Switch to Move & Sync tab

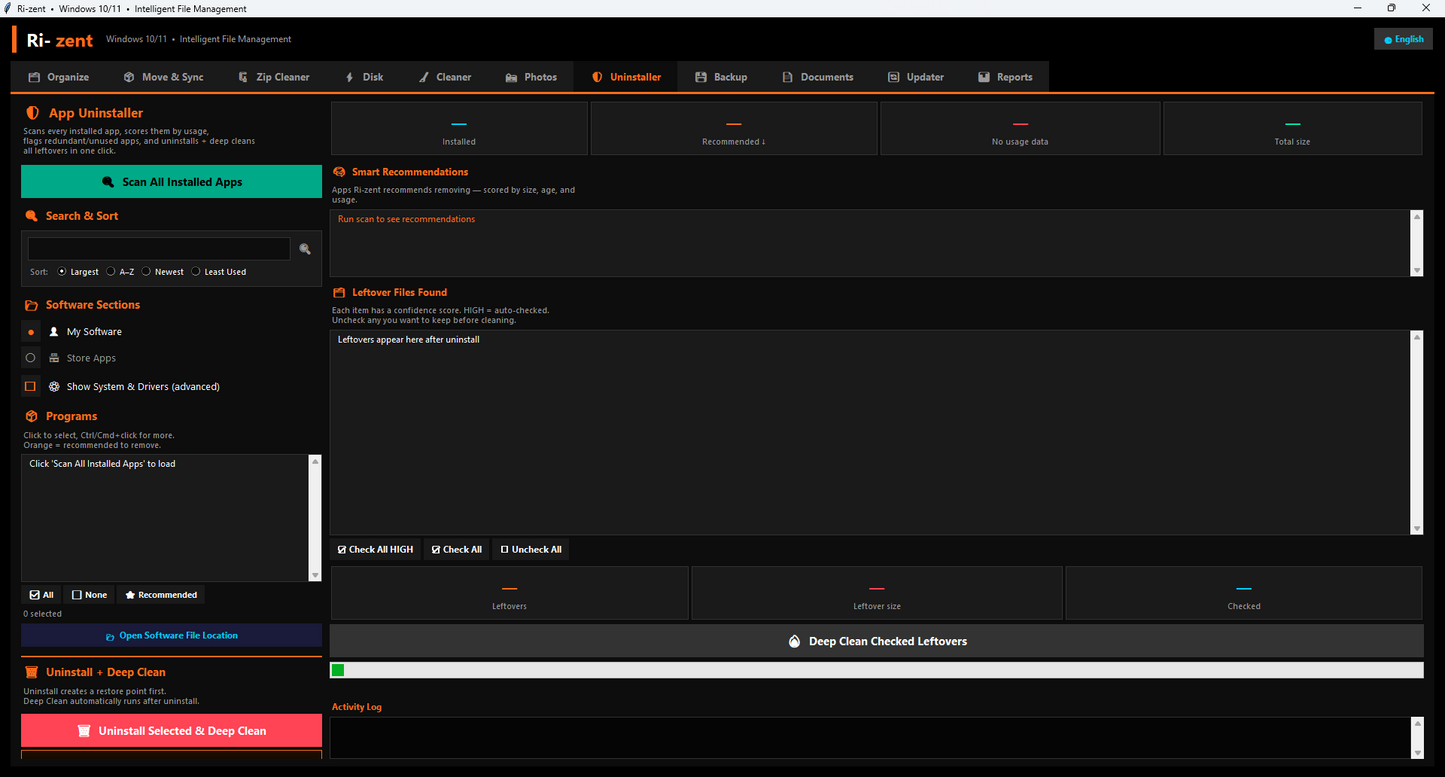click(164, 77)
